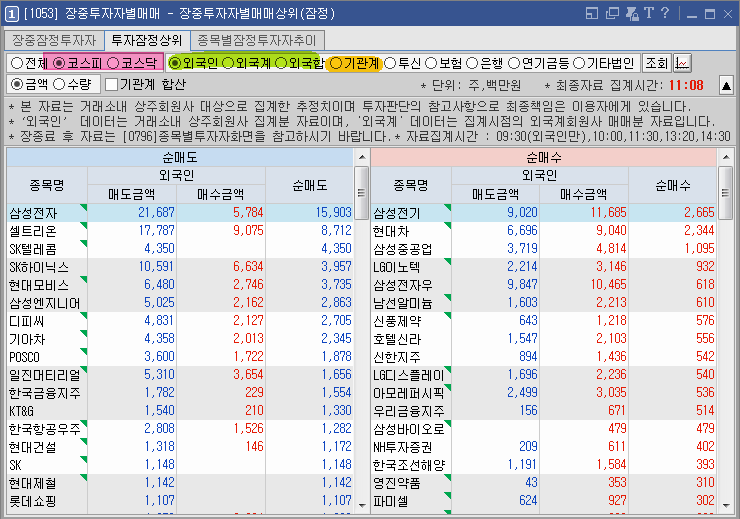Image resolution: width=740 pixels, height=519 pixels.
Task: Click the T text size icon
Action: 648,13
